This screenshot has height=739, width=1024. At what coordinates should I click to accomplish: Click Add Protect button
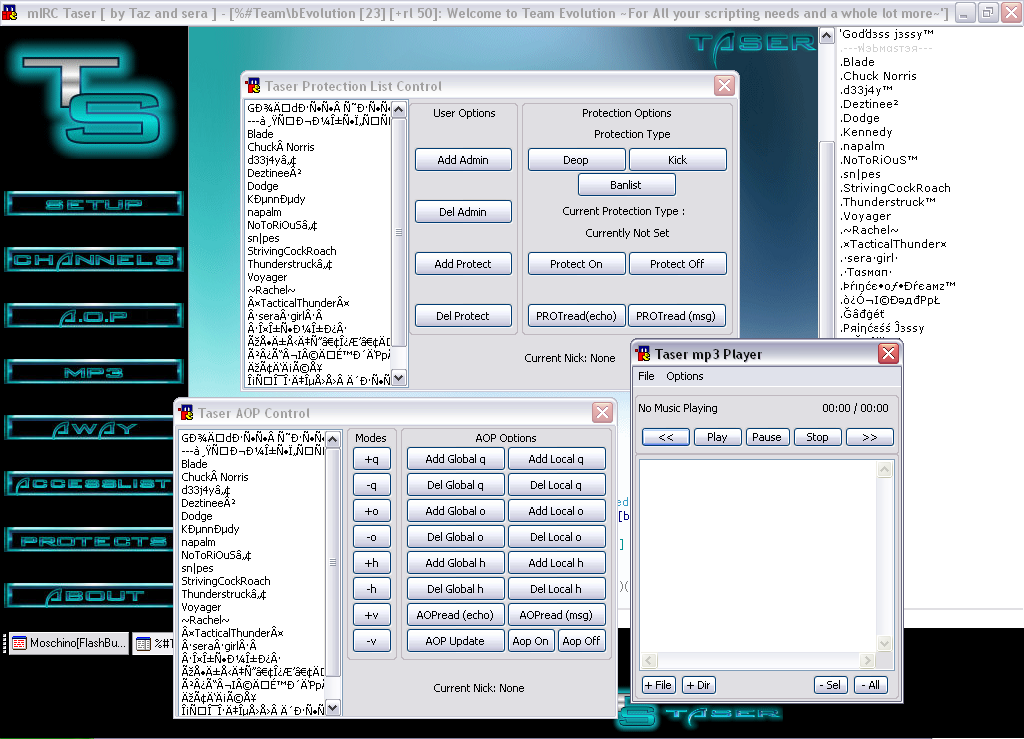pyautogui.click(x=463, y=264)
